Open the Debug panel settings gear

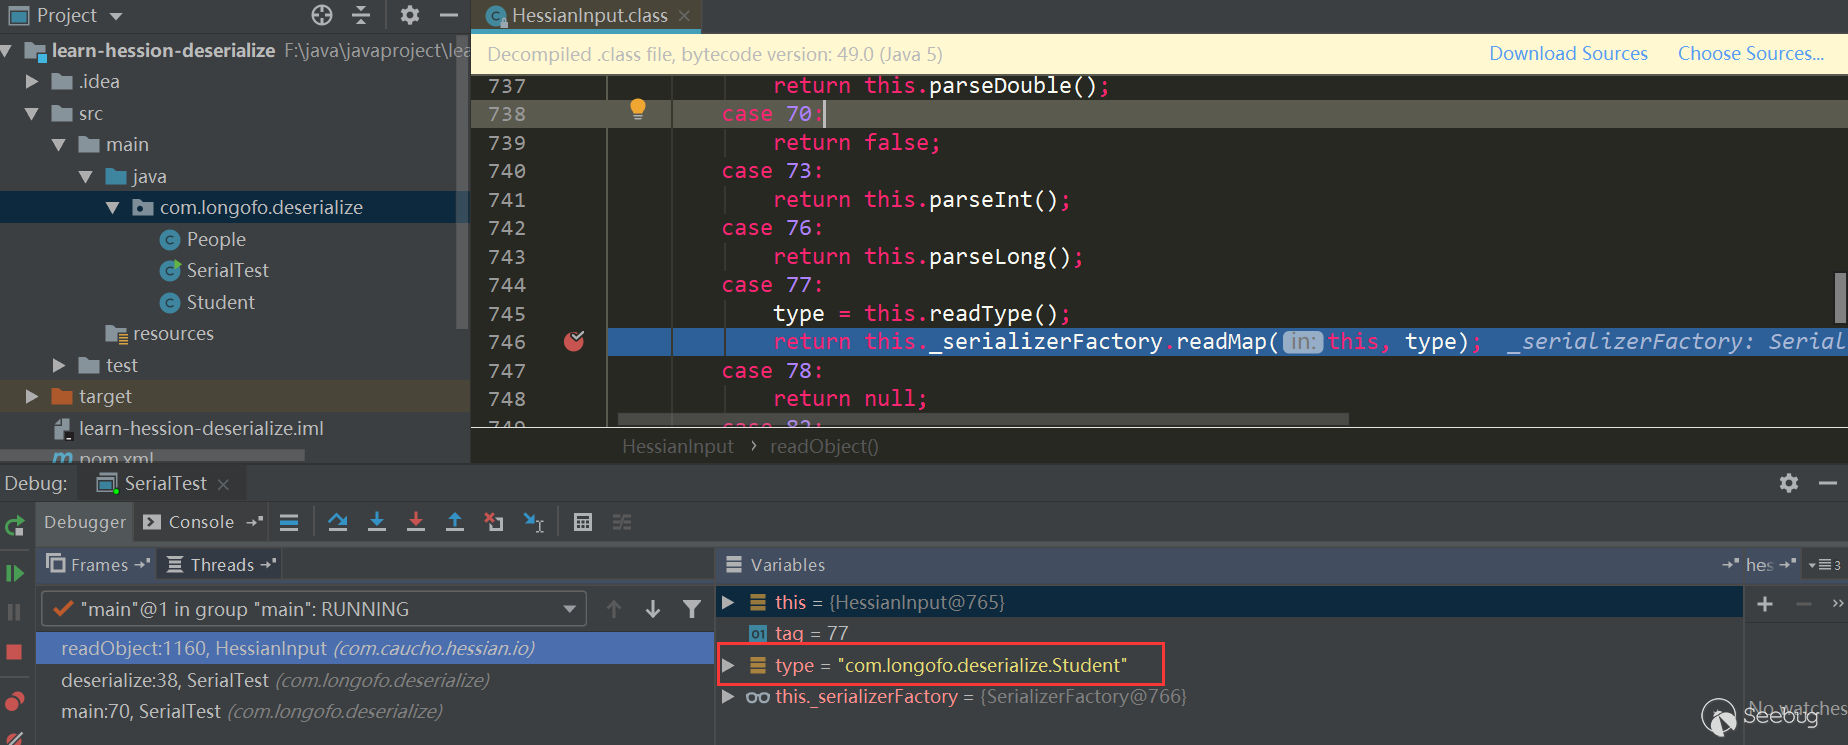click(1789, 483)
